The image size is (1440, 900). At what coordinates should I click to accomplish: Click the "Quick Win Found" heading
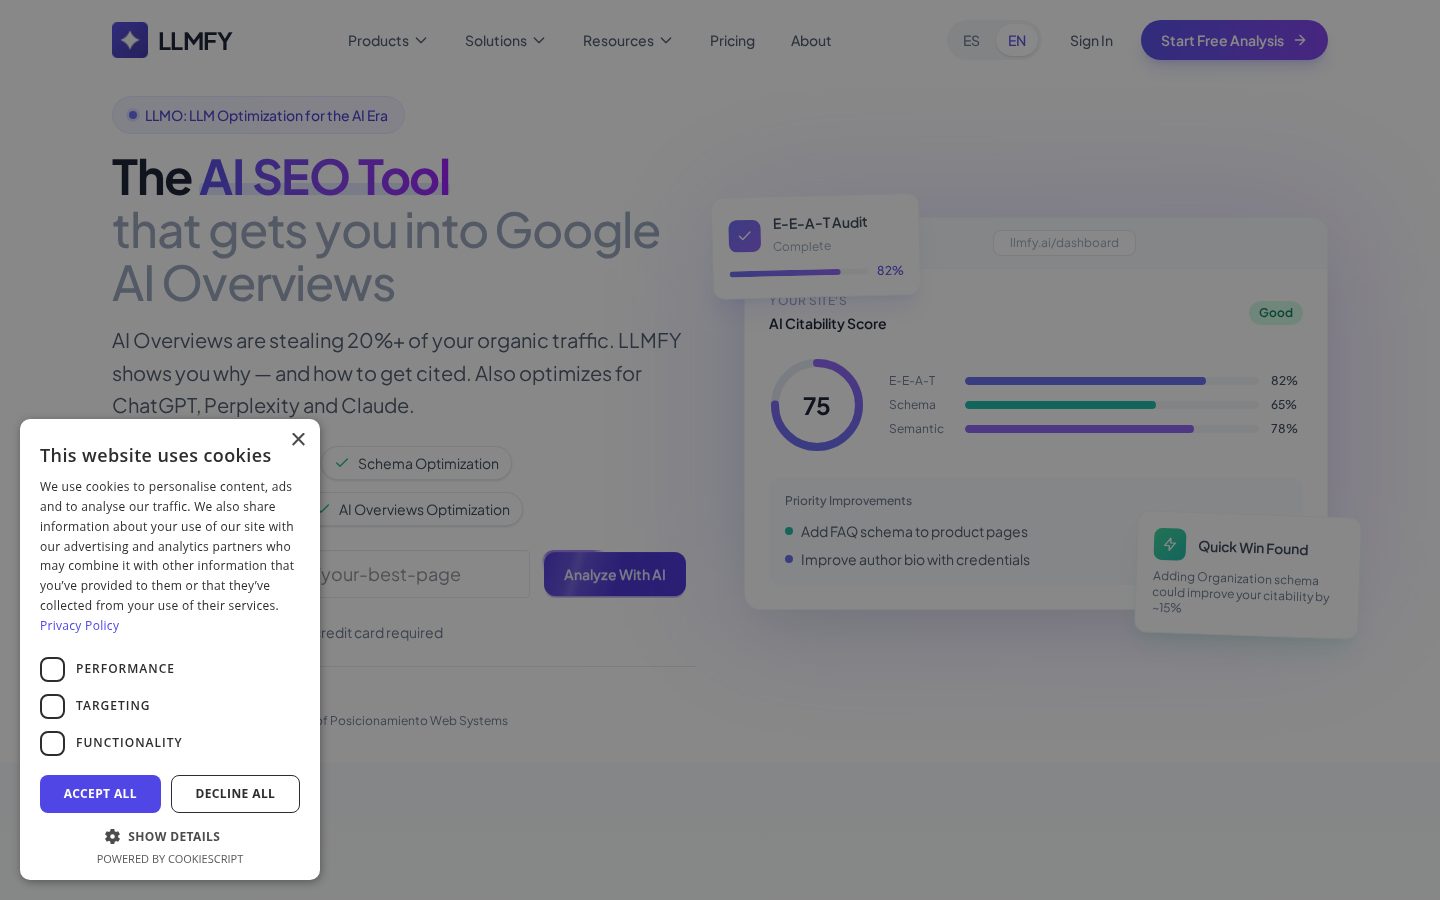point(1253,548)
